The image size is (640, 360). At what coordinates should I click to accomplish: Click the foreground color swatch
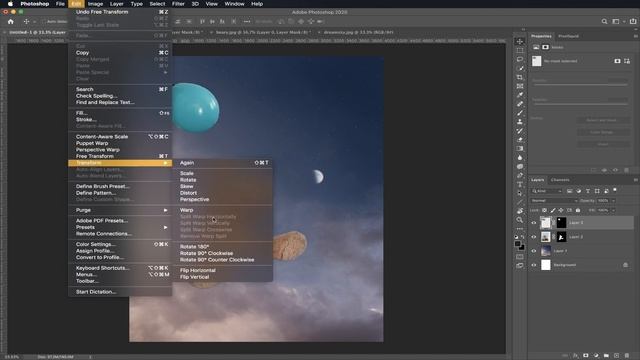[x=518, y=244]
